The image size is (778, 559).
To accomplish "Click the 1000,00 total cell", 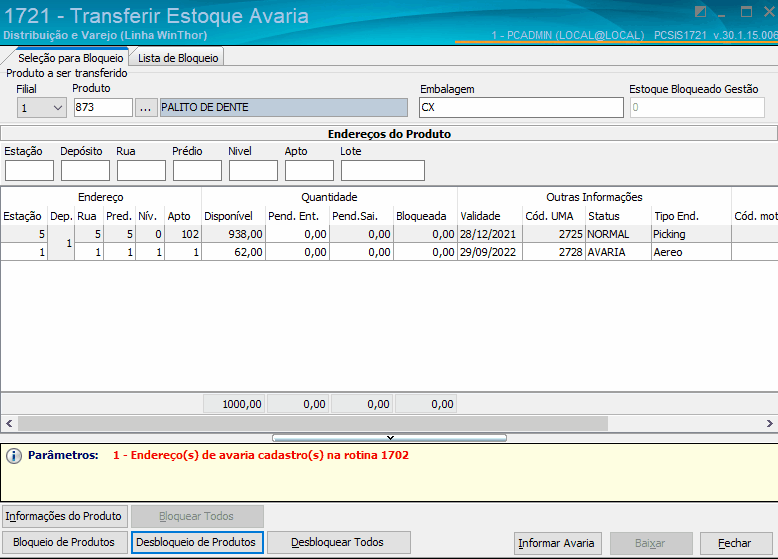I will pos(234,404).
